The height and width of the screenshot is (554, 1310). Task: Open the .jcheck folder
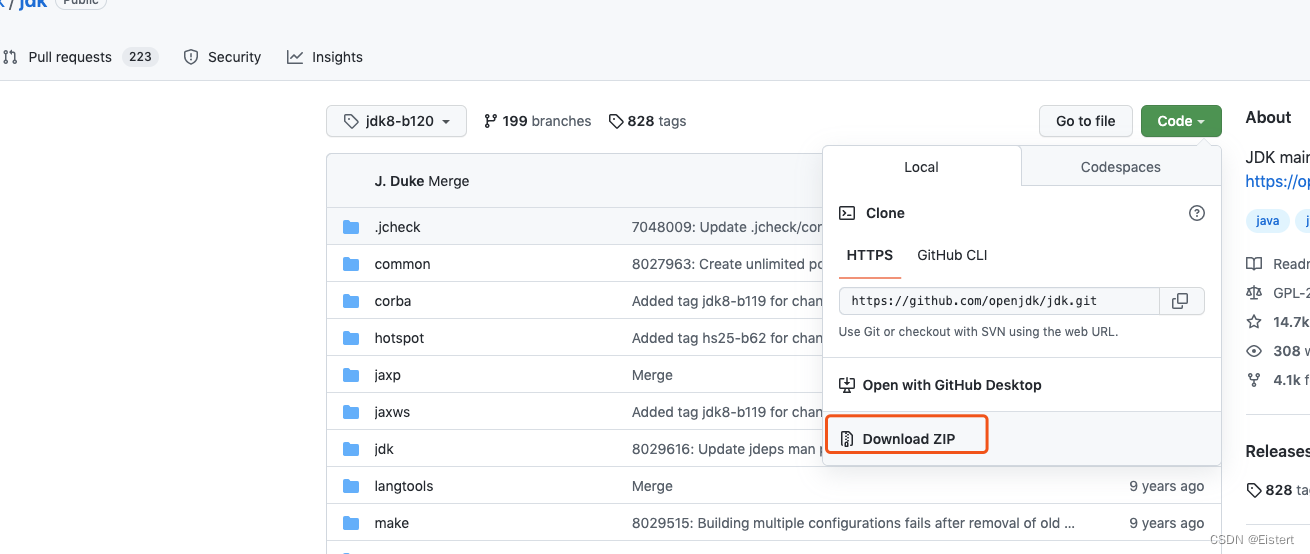(397, 227)
